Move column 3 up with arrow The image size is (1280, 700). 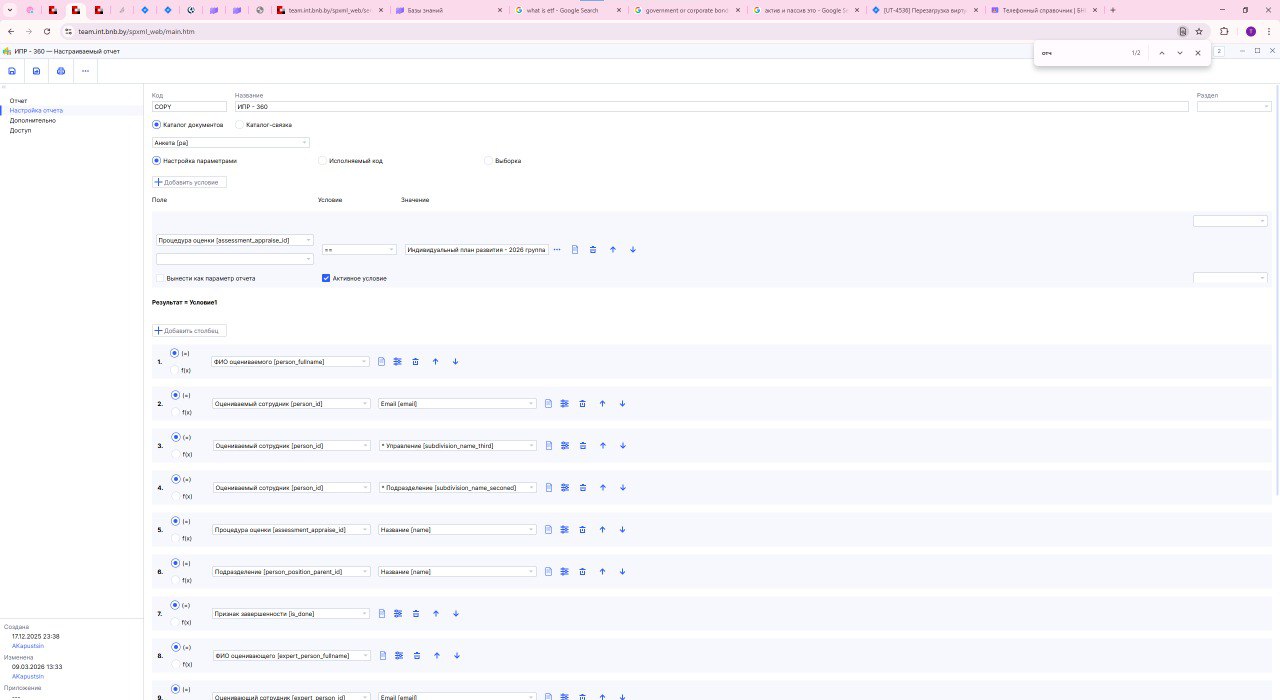tap(603, 446)
